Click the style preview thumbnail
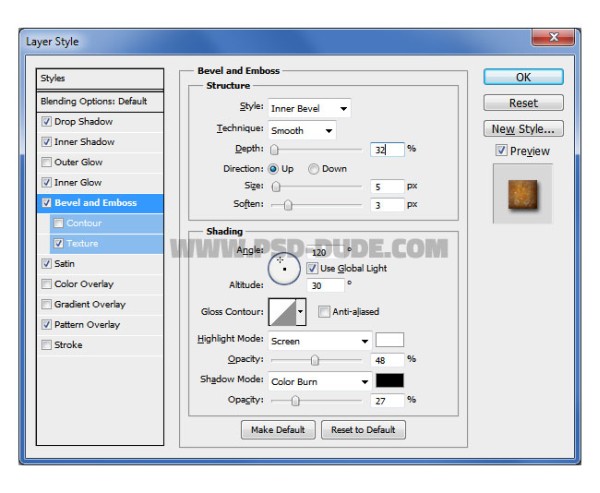This screenshot has width=600, height=493. 522,194
